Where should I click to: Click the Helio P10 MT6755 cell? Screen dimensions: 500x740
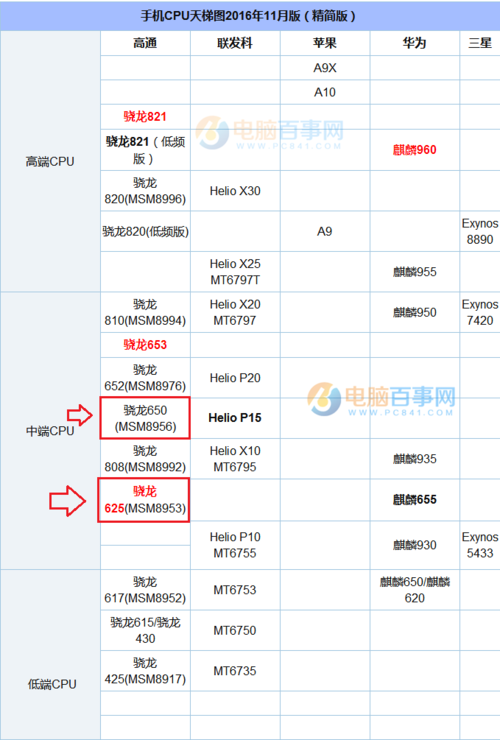tap(235, 545)
